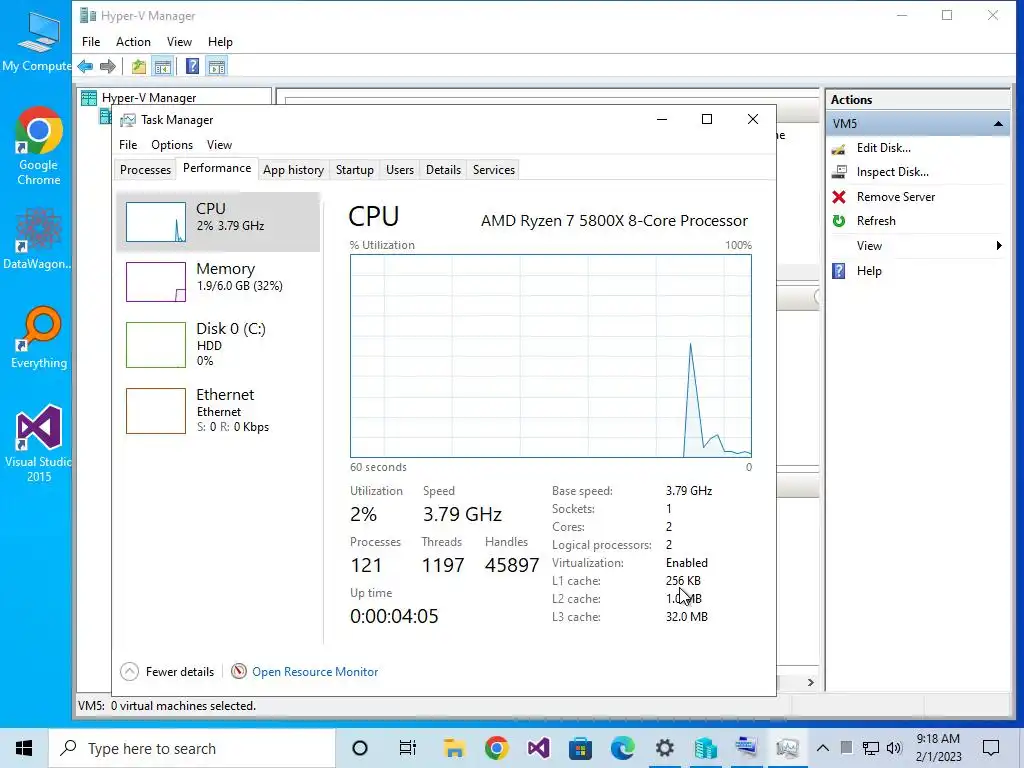1024x768 pixels.
Task: Open Microsoft Edge from the taskbar
Action: pyautogui.click(x=622, y=748)
